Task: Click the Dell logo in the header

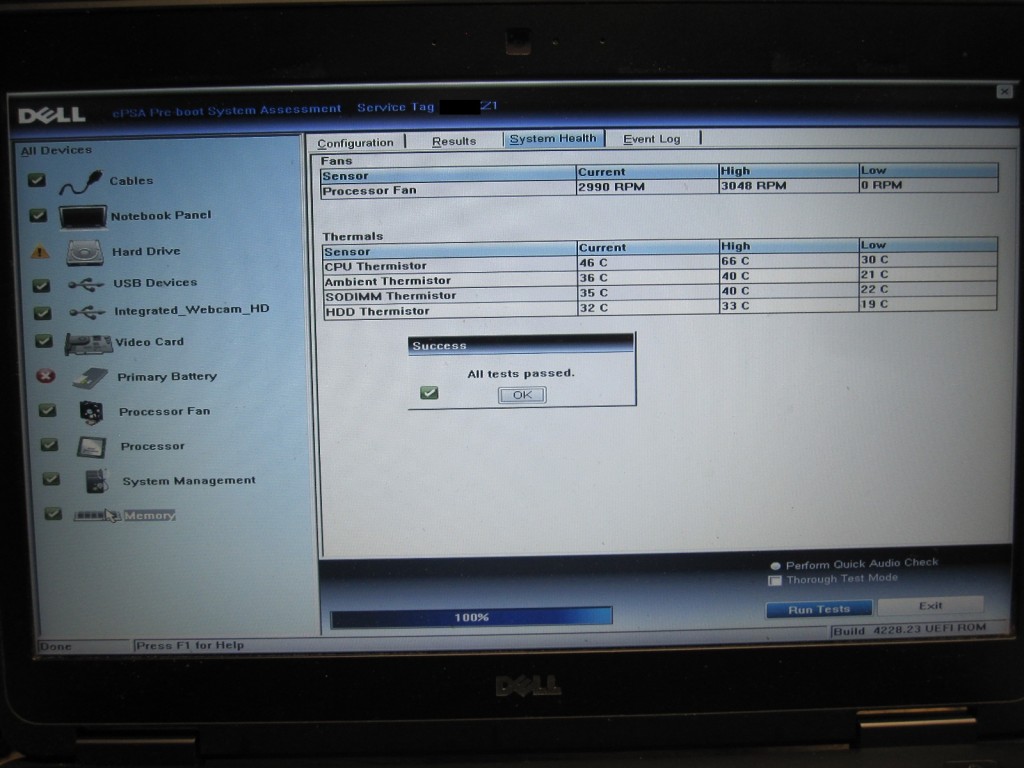Action: click(x=52, y=116)
